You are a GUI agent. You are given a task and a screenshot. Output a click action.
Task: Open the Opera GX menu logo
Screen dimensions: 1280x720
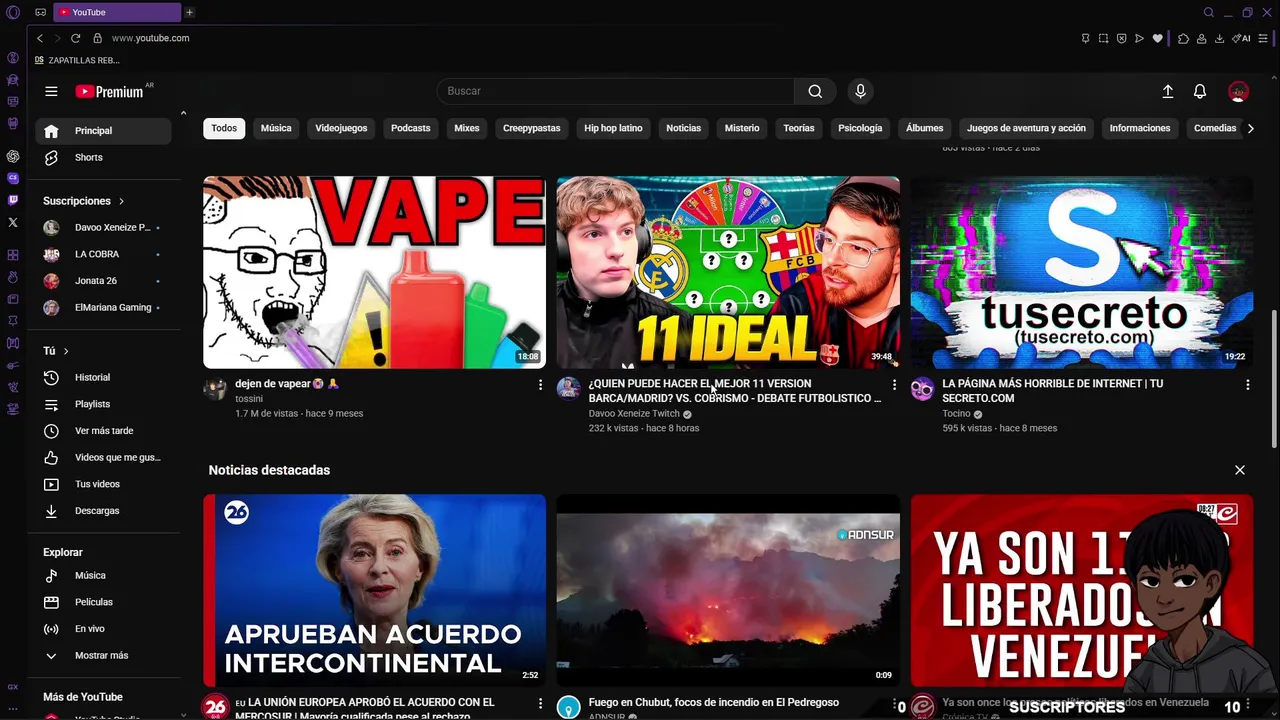click(x=13, y=12)
